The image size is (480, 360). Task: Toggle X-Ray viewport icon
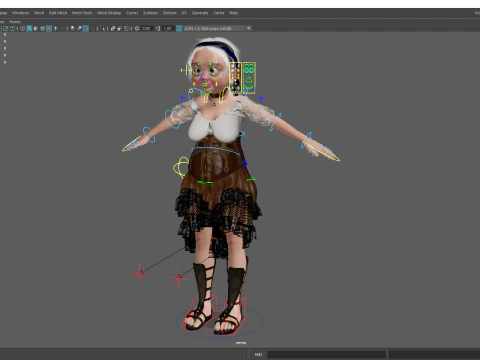tap(113, 28)
